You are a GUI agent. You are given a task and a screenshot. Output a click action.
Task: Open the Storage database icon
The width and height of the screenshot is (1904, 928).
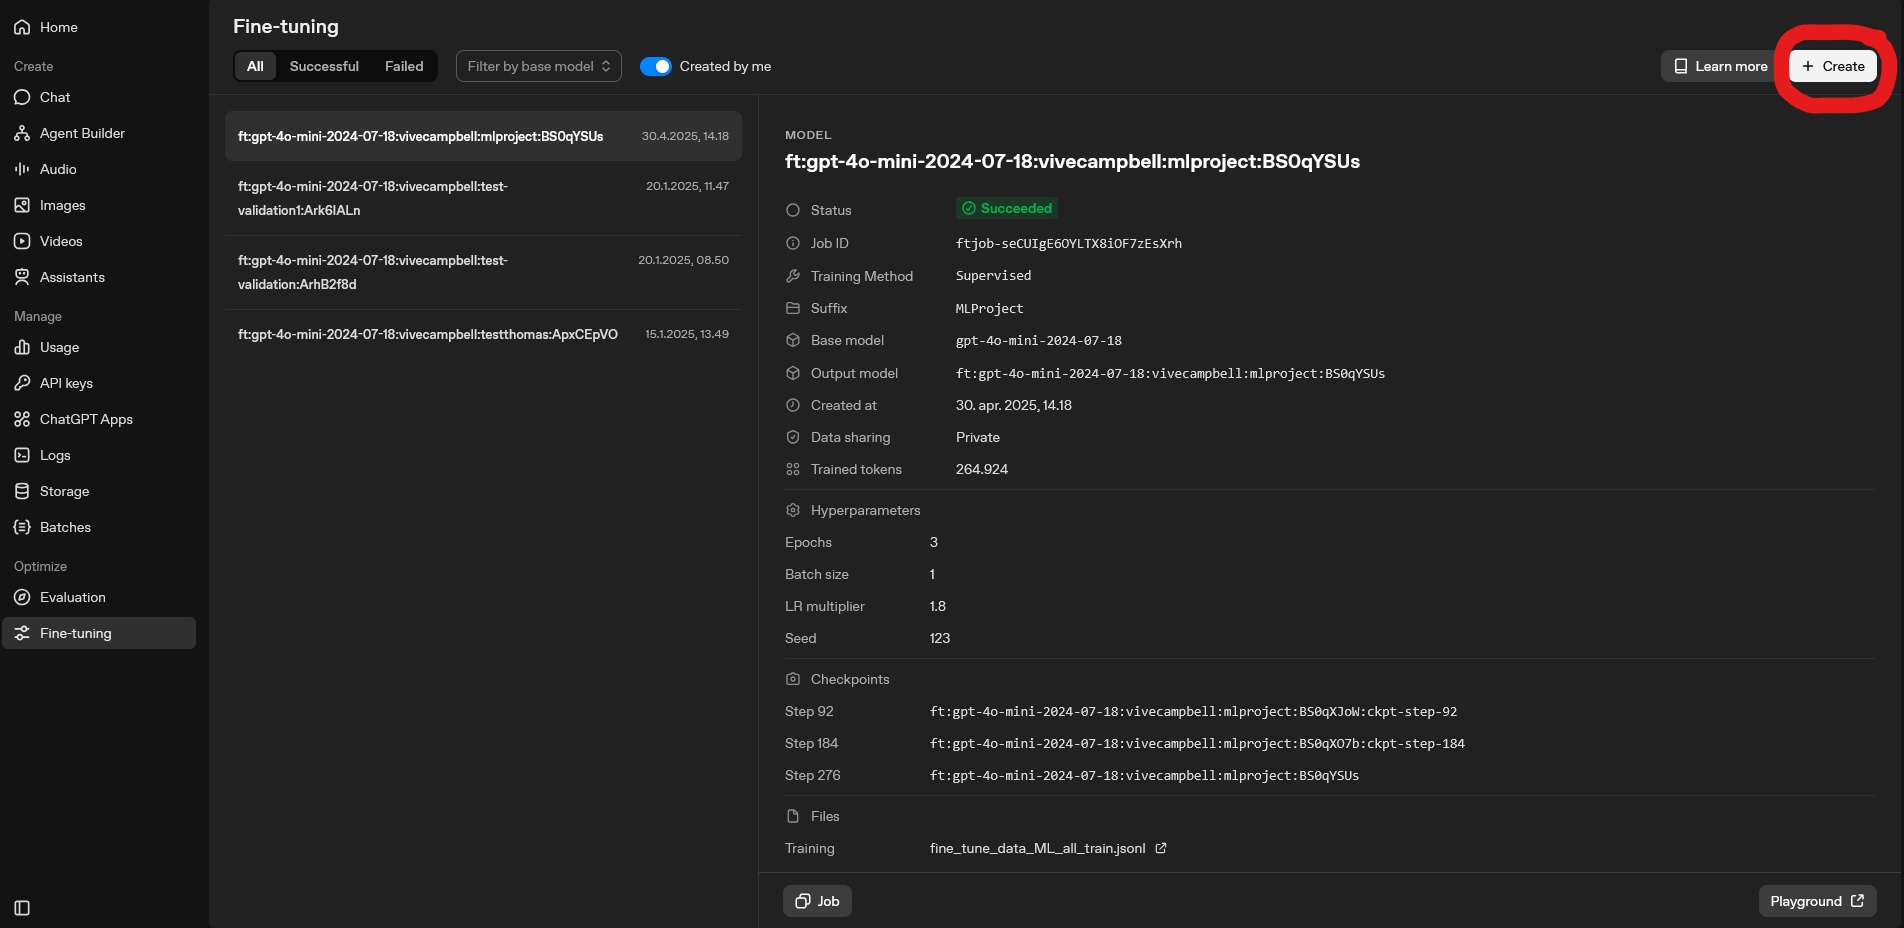[x=22, y=491]
